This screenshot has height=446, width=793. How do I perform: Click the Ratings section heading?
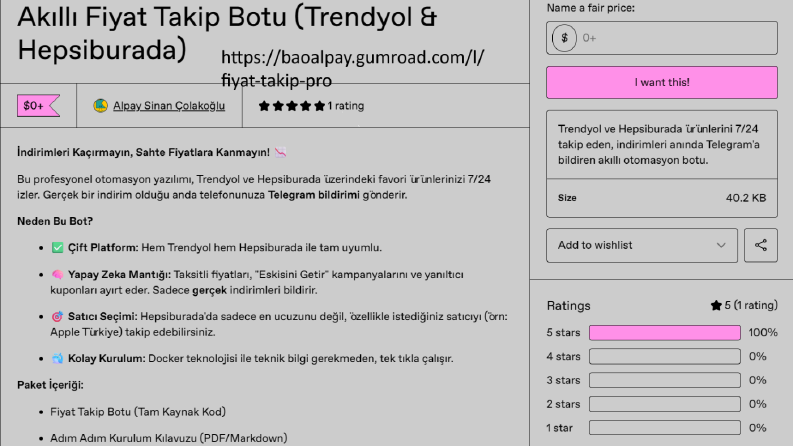568,305
